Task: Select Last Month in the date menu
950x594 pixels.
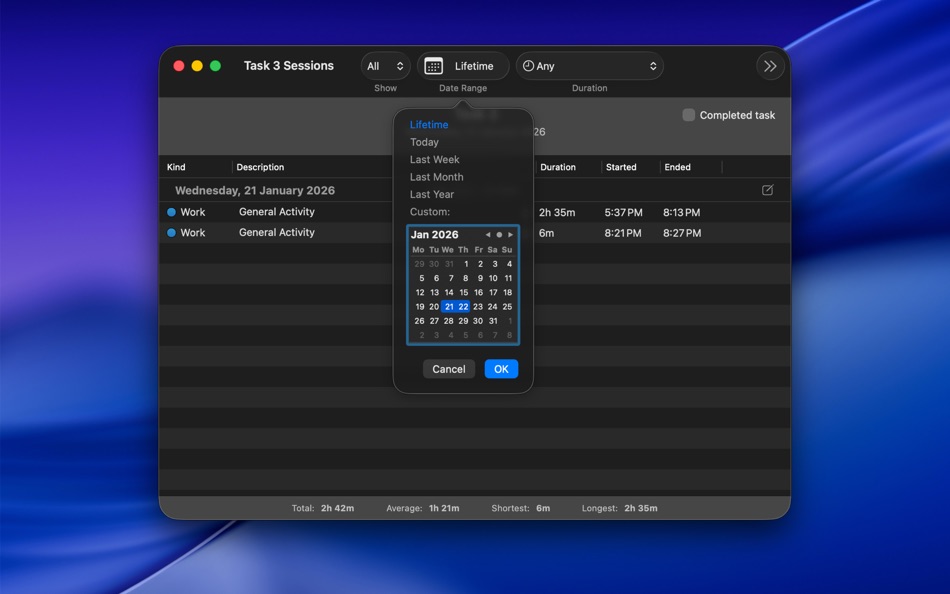Action: [434, 176]
